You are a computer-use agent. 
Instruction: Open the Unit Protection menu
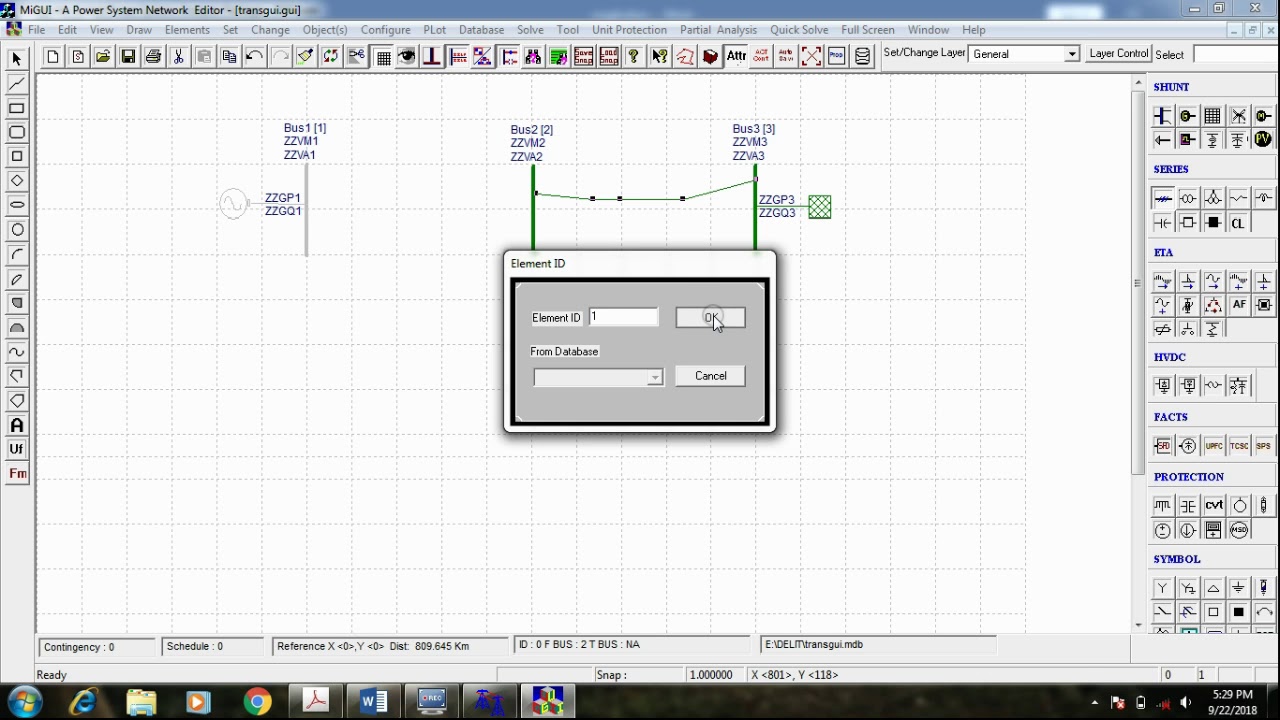(629, 30)
